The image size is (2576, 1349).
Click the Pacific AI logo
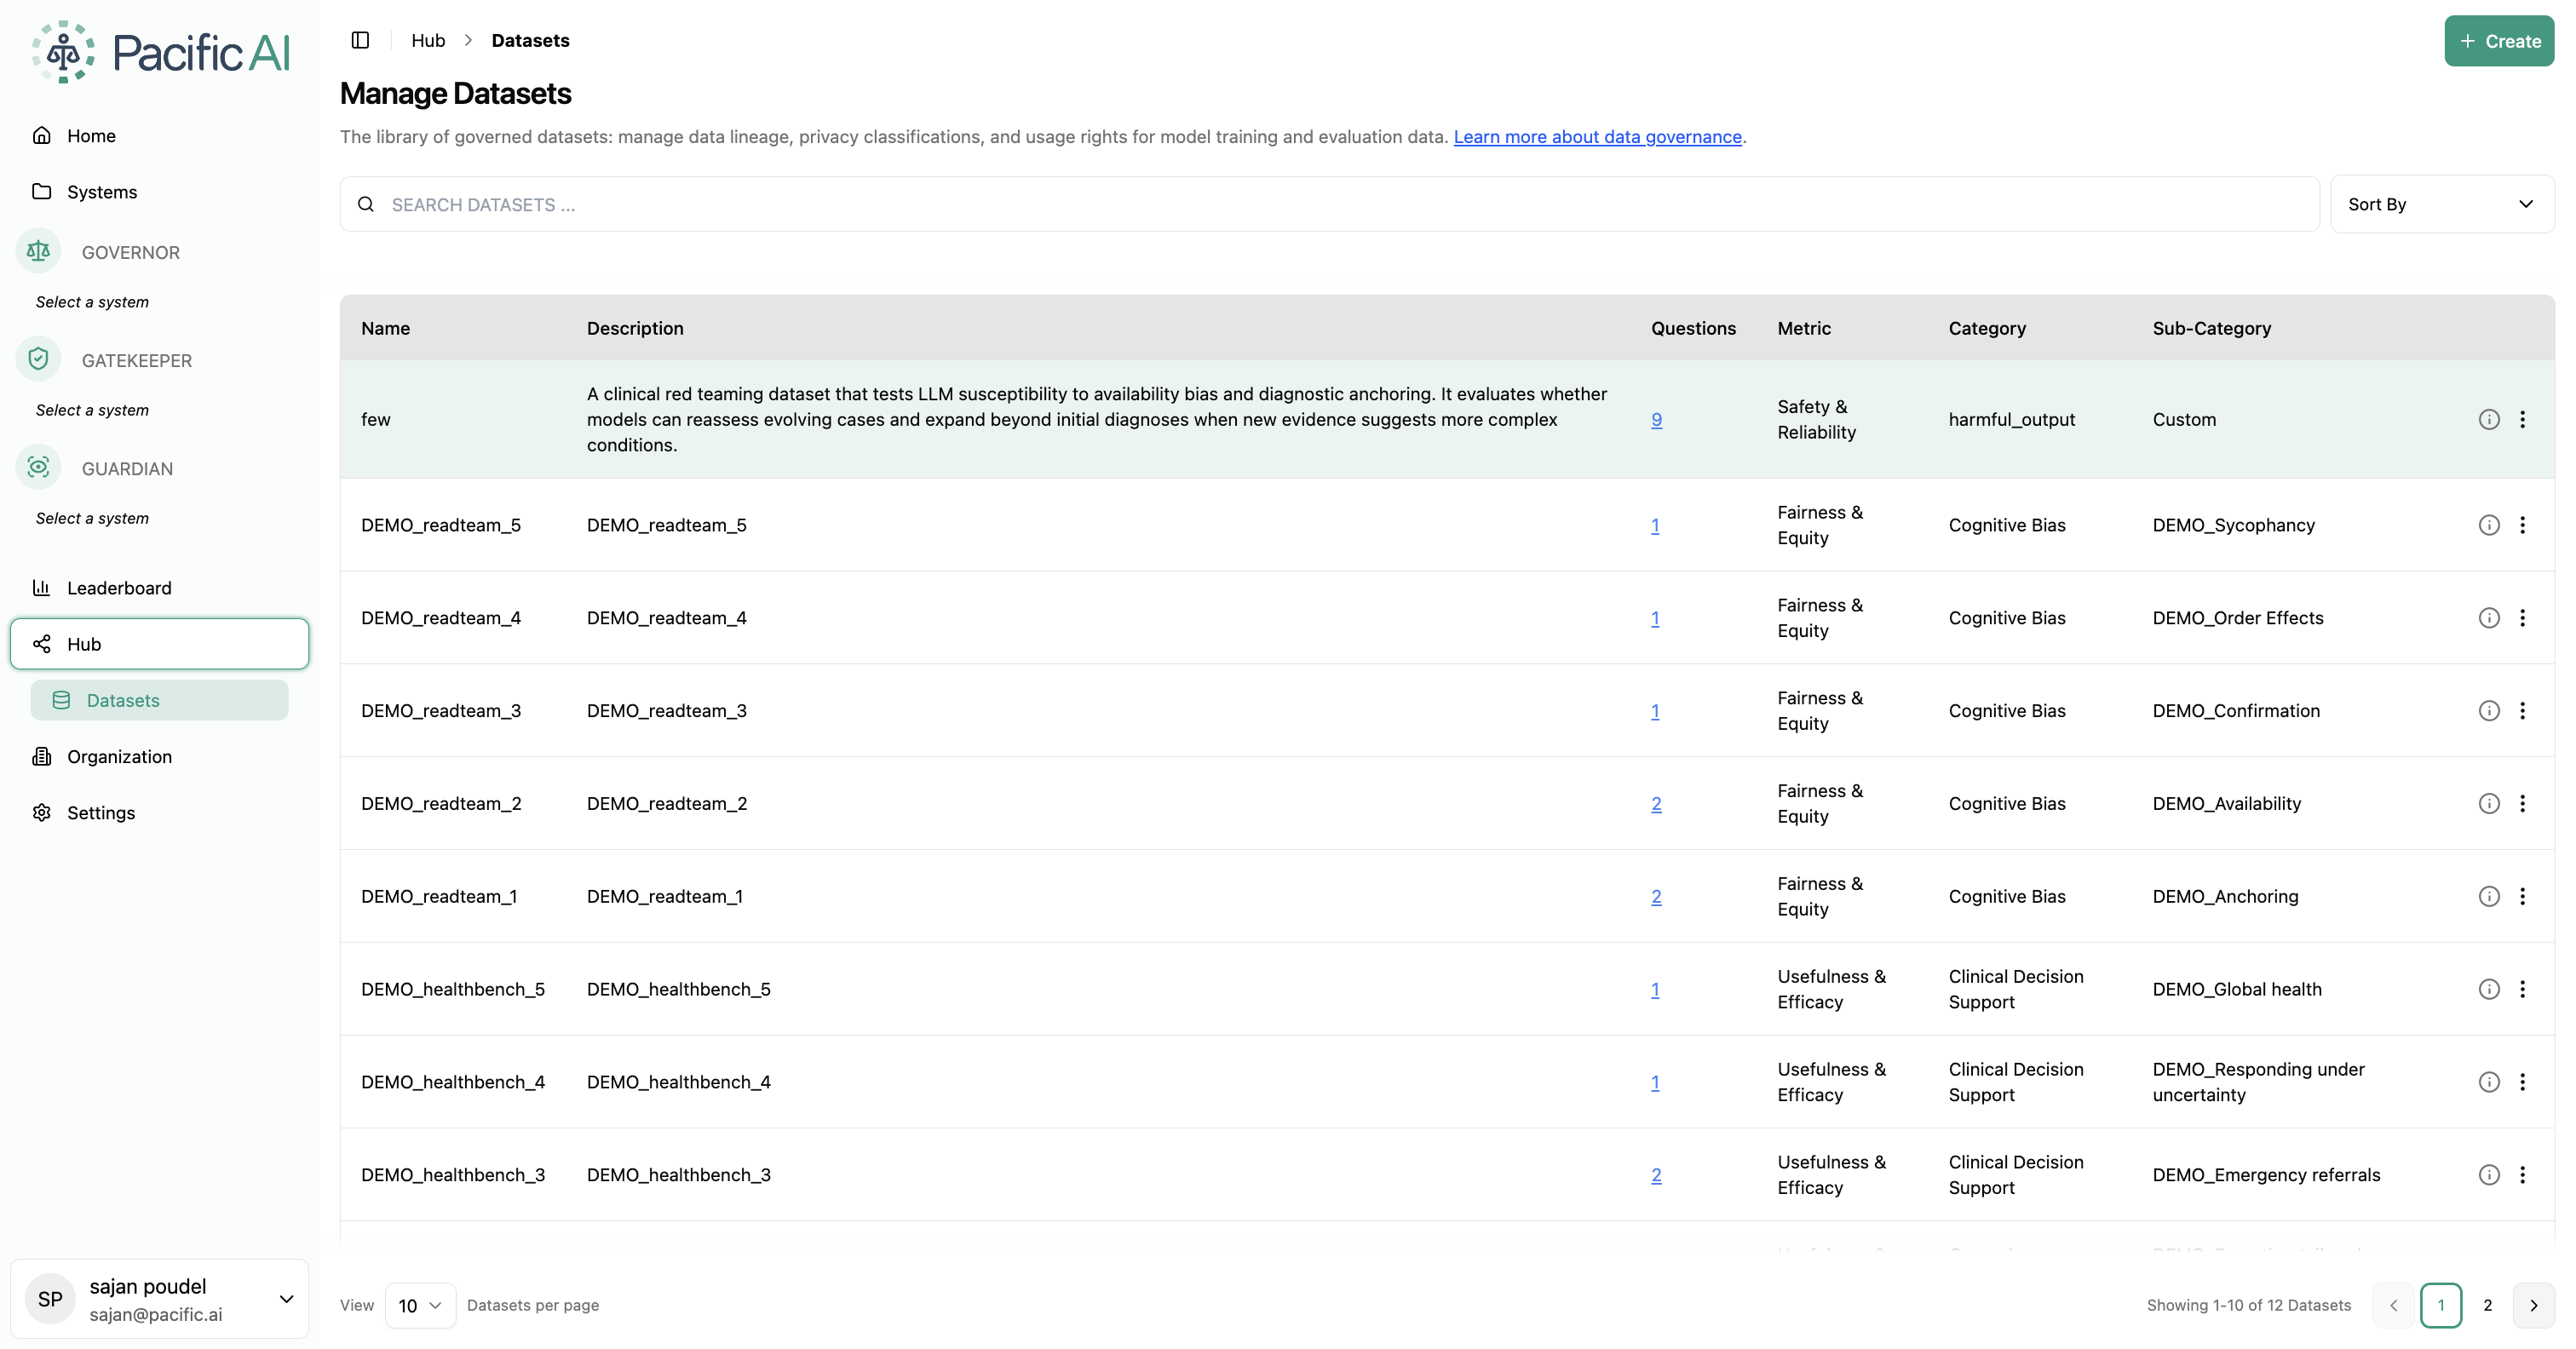pos(160,52)
